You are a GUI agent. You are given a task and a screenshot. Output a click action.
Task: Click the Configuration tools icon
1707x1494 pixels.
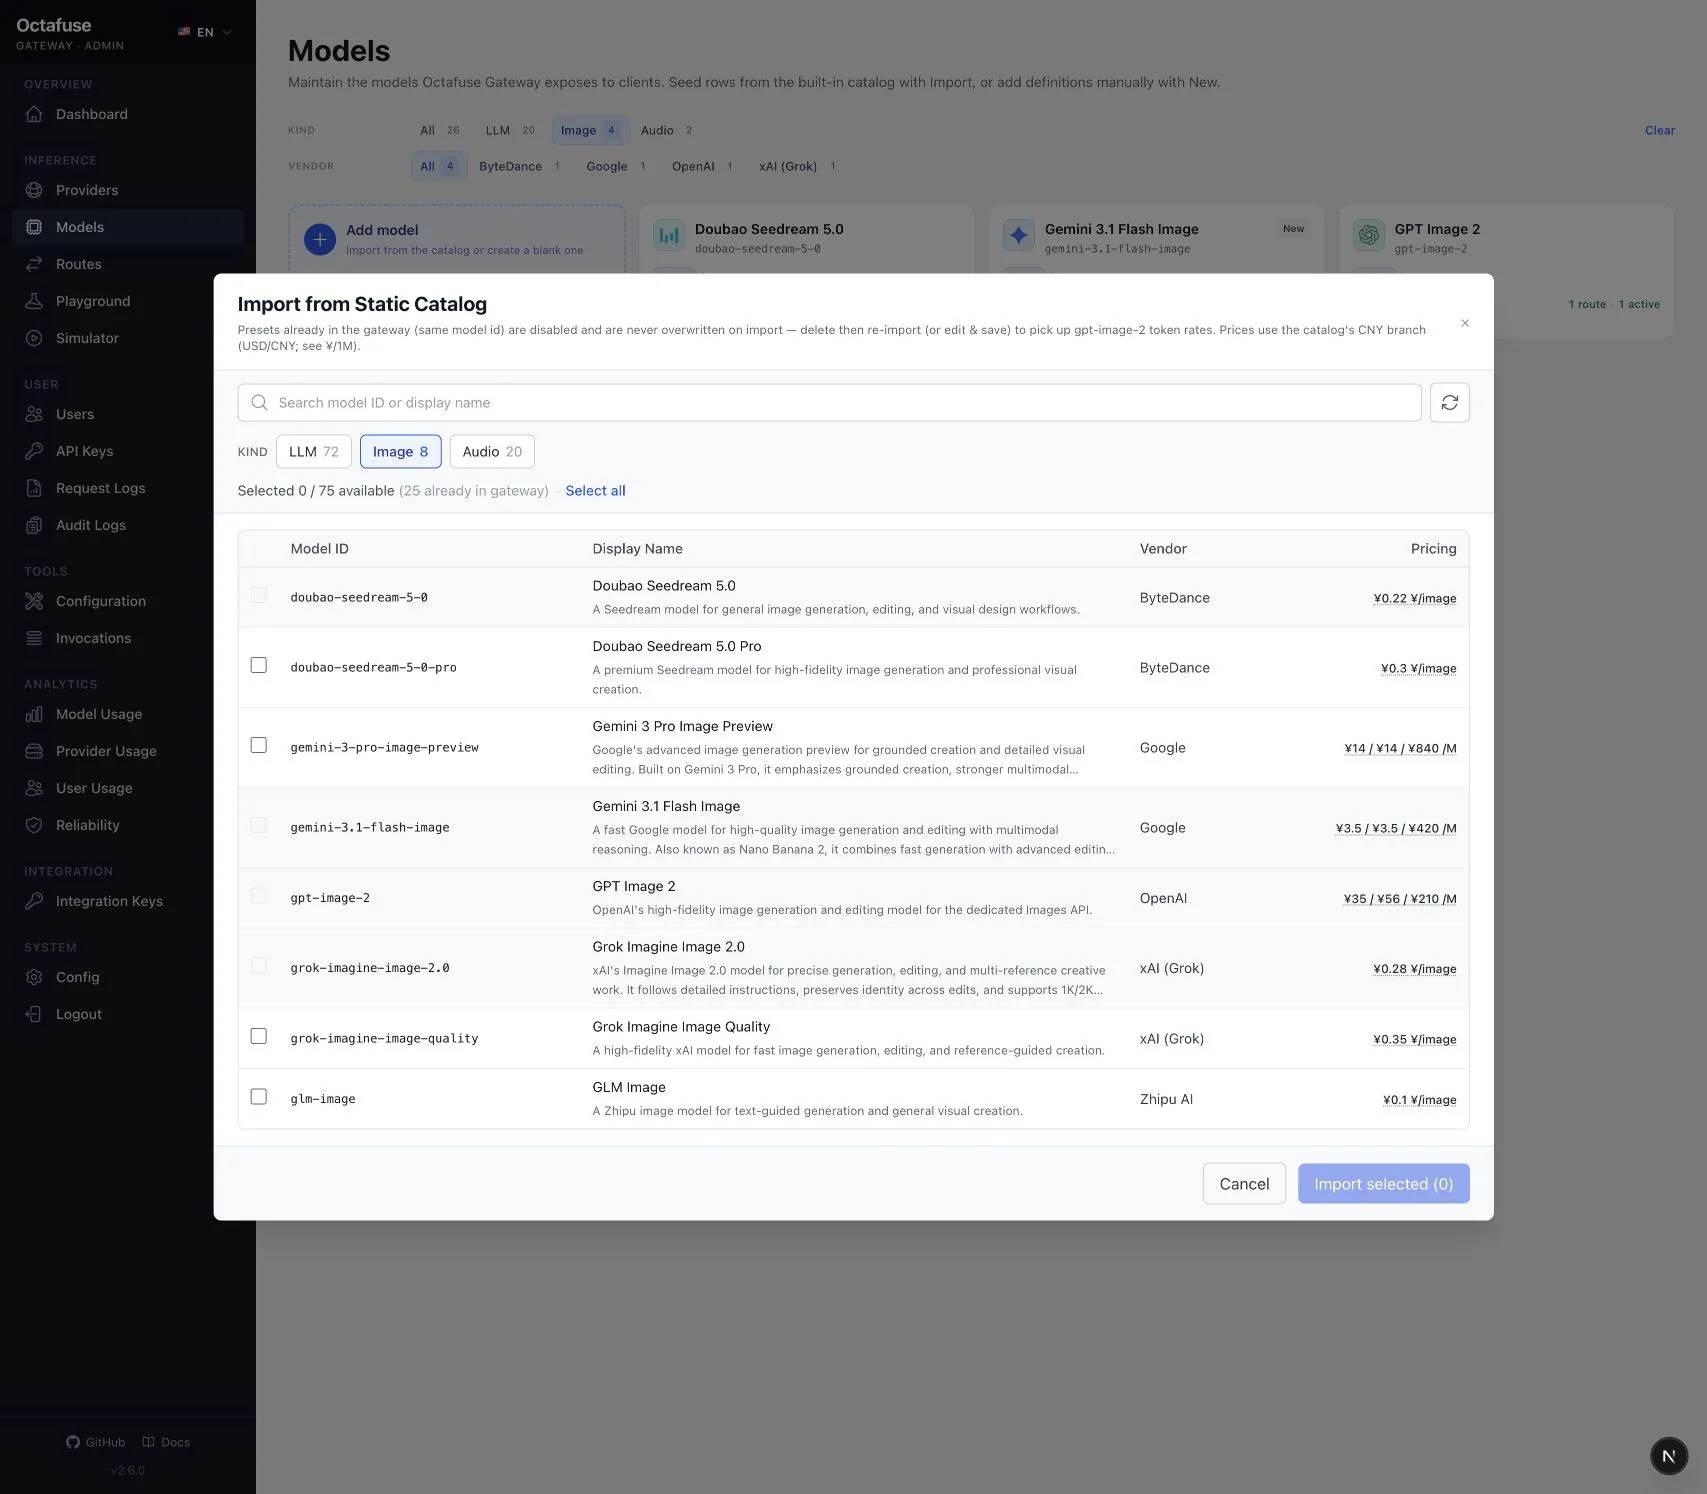tap(34, 601)
